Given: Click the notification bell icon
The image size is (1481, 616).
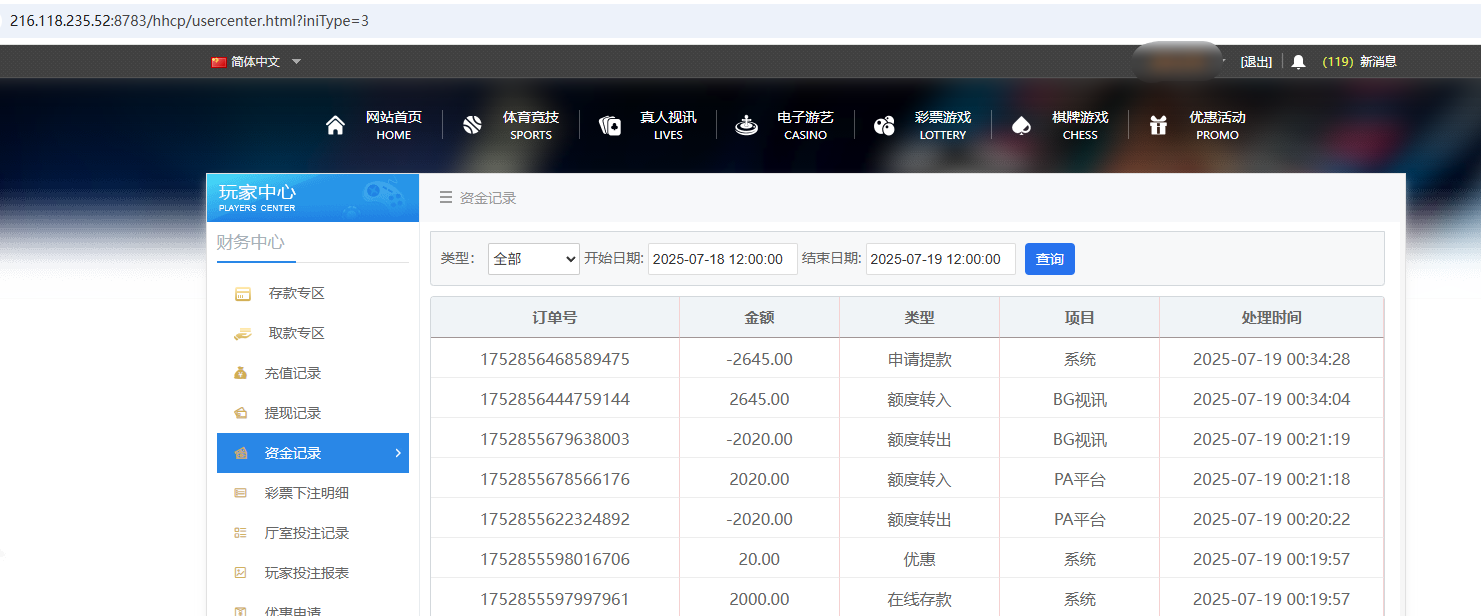Looking at the screenshot, I should 1297,61.
